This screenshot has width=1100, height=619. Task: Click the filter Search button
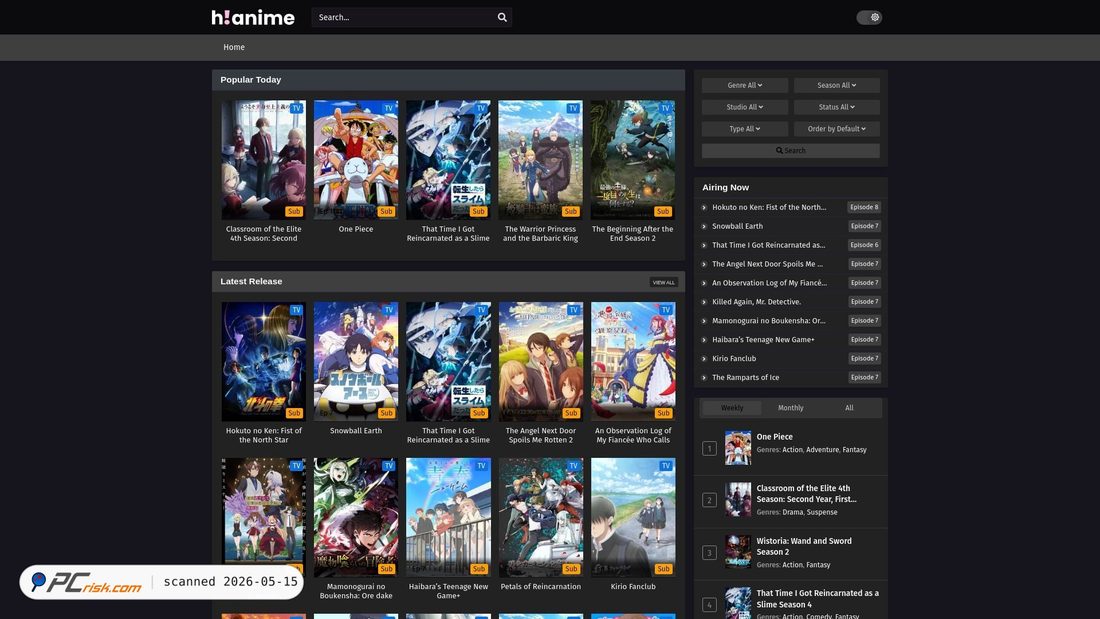791,150
